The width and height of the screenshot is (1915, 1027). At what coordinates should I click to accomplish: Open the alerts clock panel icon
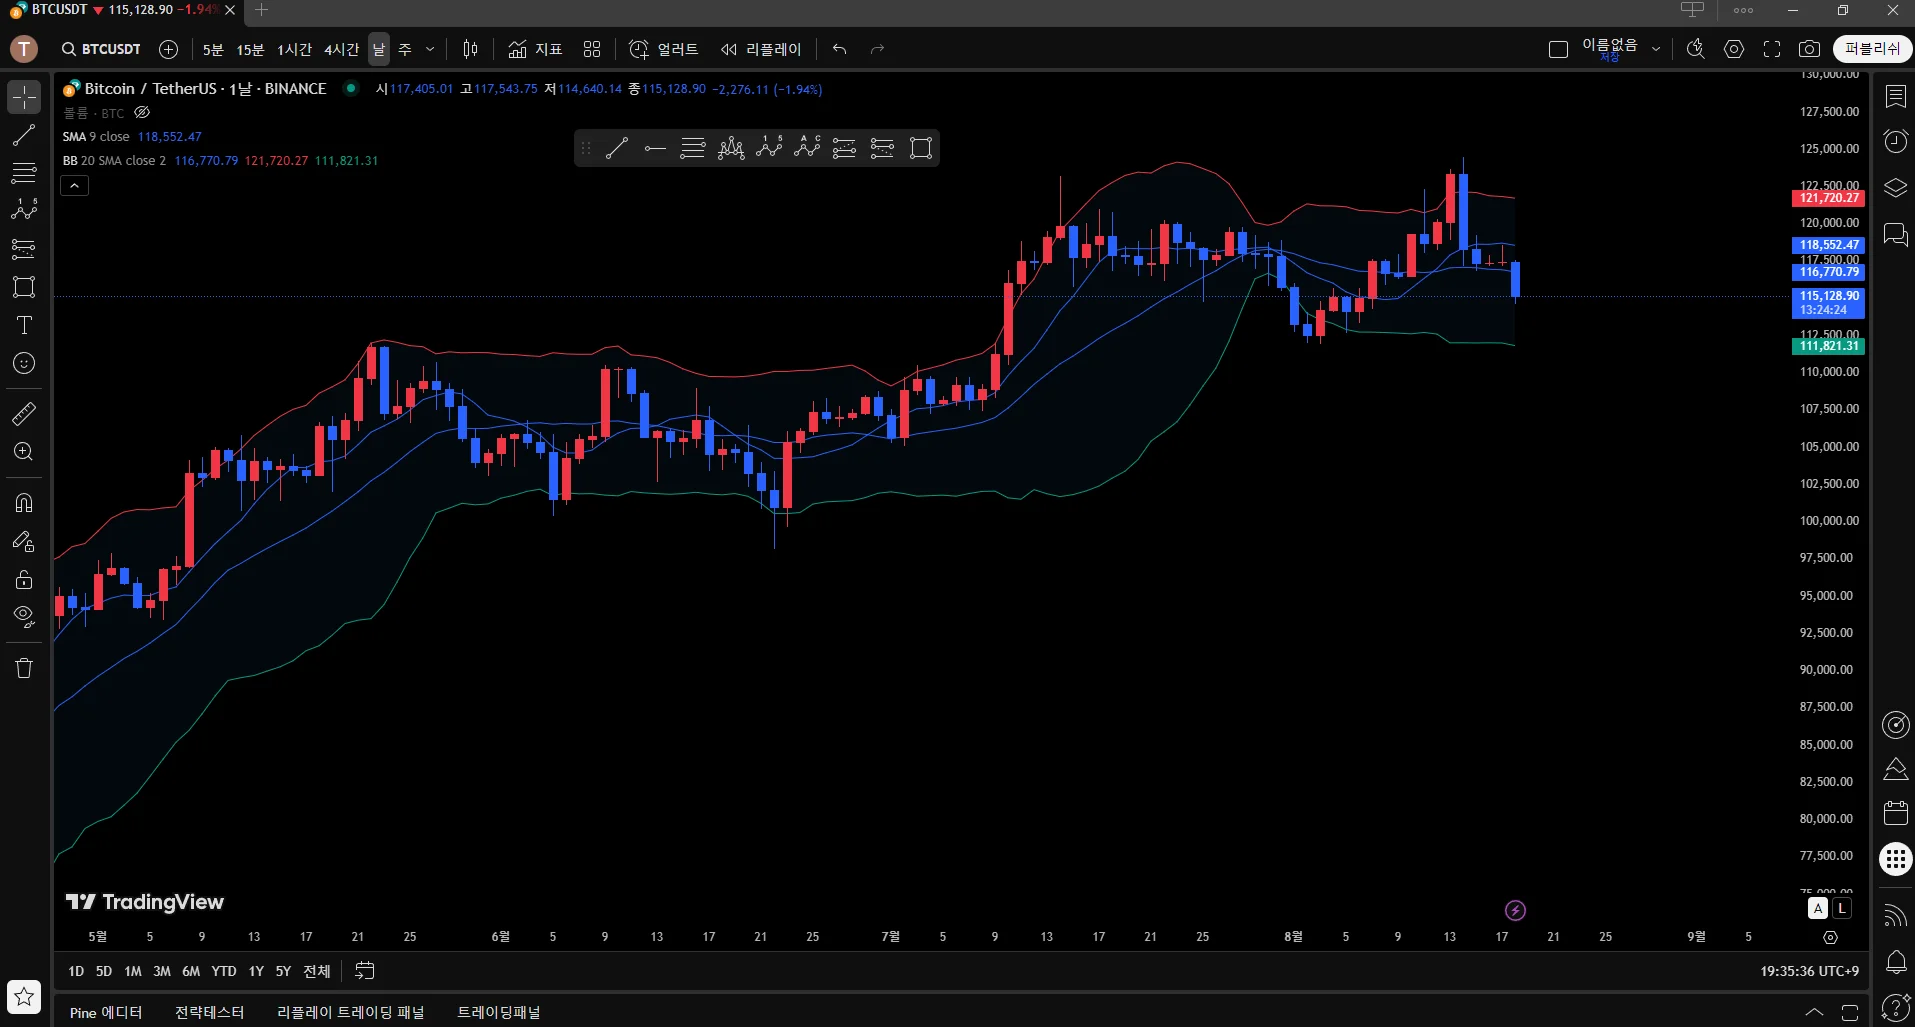1895,141
